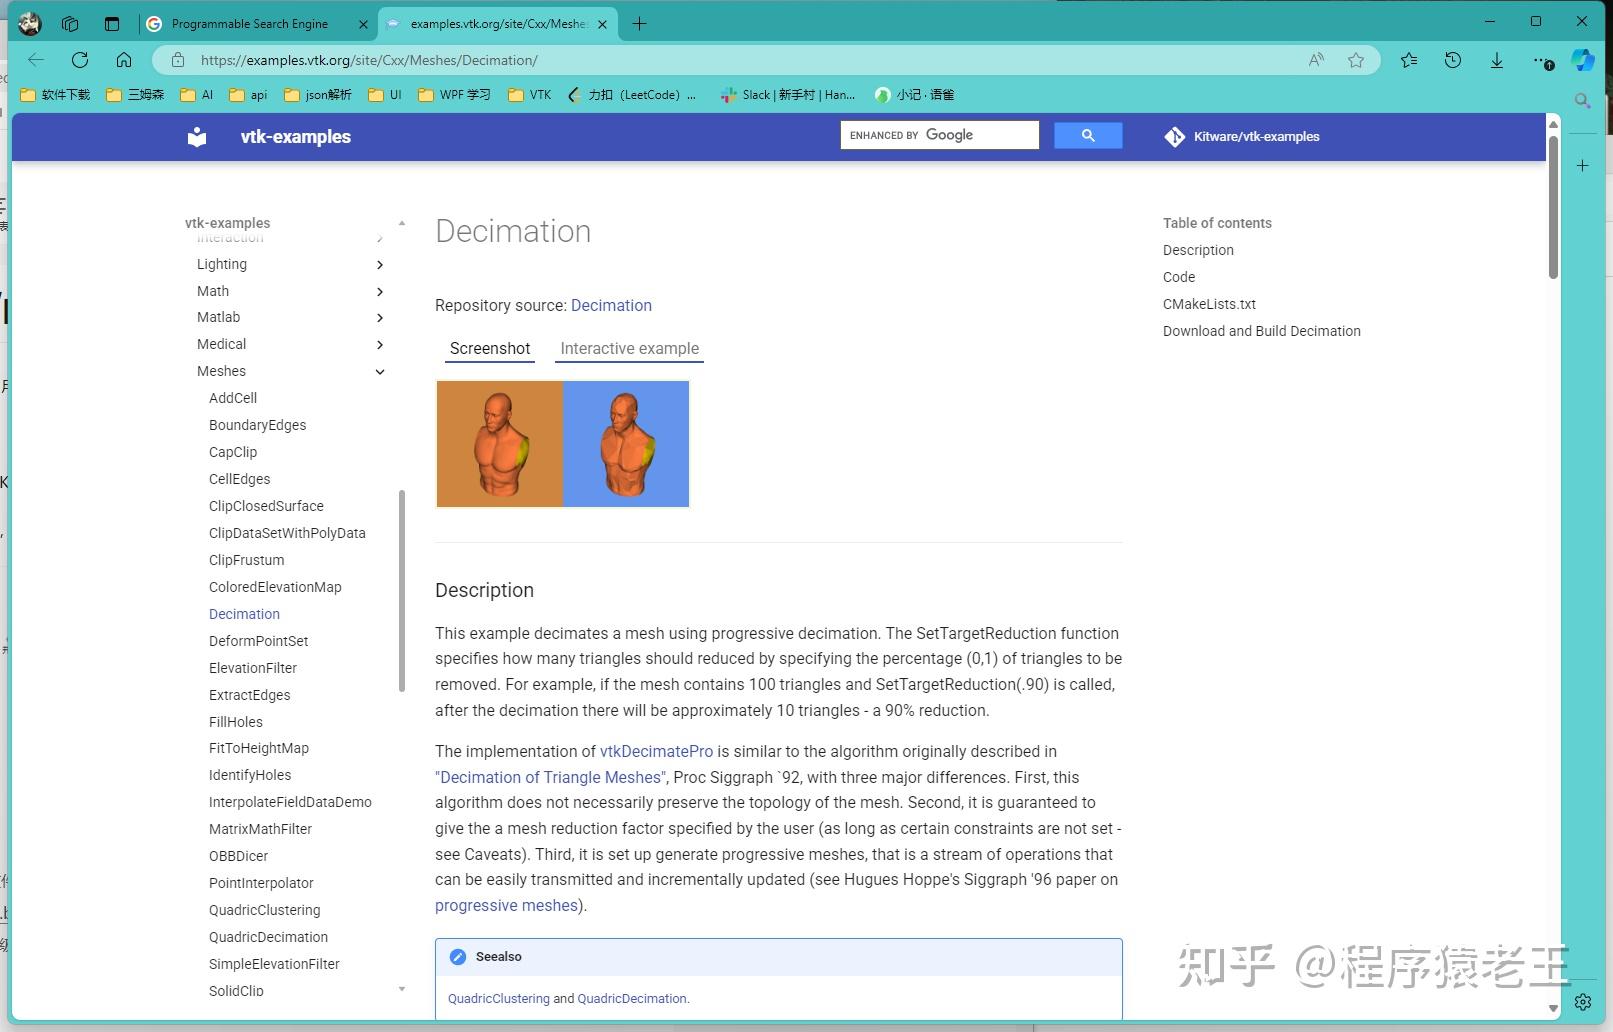Viewport: 1613px width, 1032px height.
Task: Click the Home icon in the toolbar
Action: coord(124,60)
